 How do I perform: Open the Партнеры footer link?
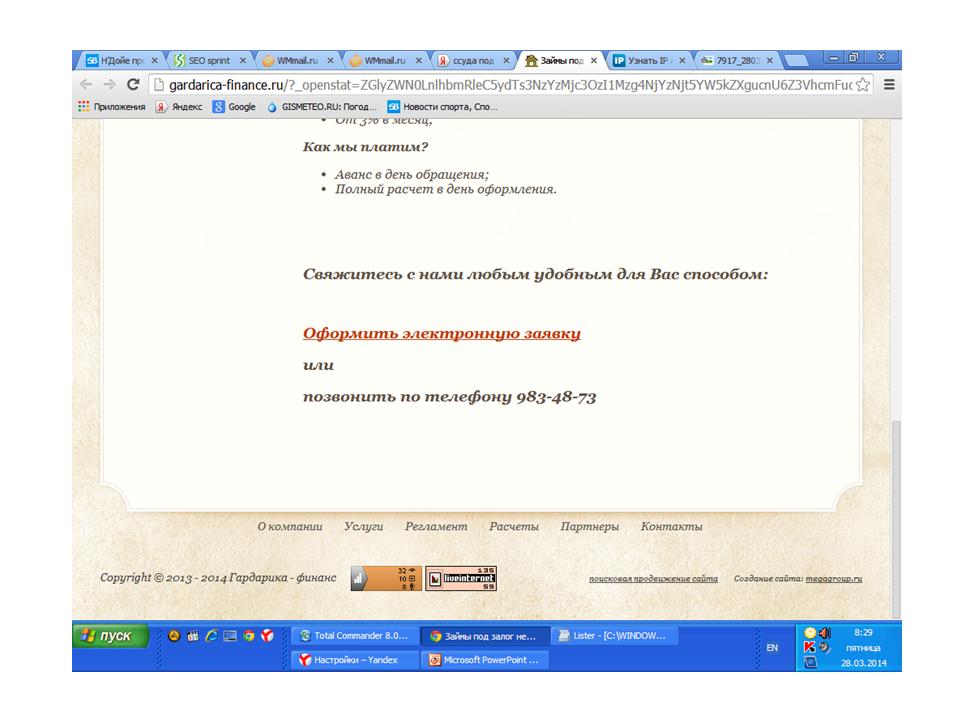590,527
